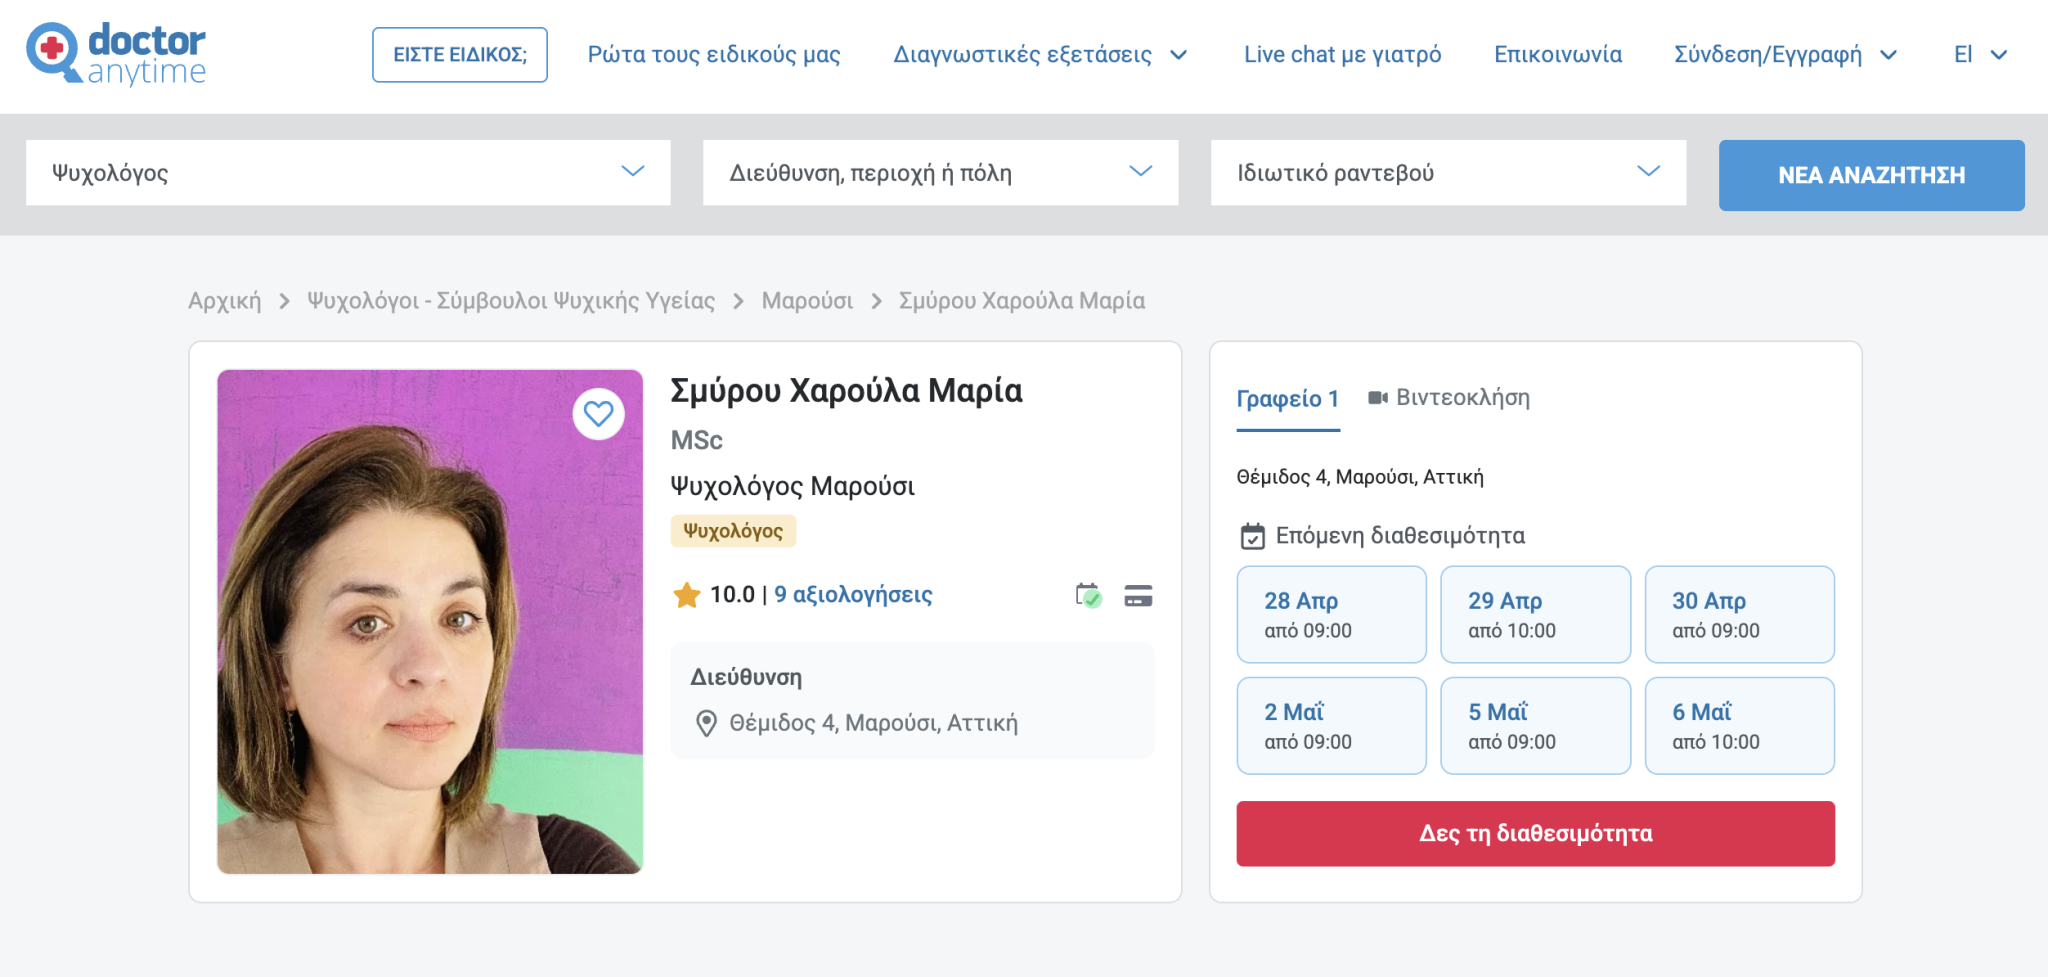Screen dimensions: 2048x977
Task: Open the Διεύθυνση, περιοχή ή πόλη dropdown
Action: click(x=940, y=173)
